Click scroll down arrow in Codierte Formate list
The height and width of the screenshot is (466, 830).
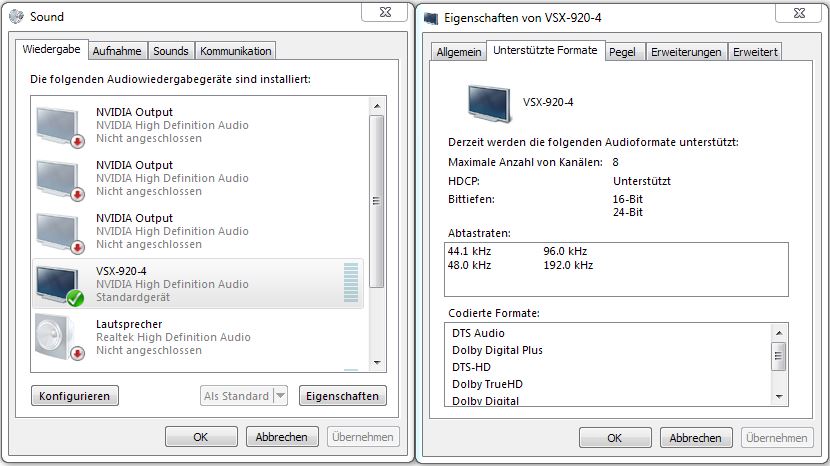(x=779, y=396)
